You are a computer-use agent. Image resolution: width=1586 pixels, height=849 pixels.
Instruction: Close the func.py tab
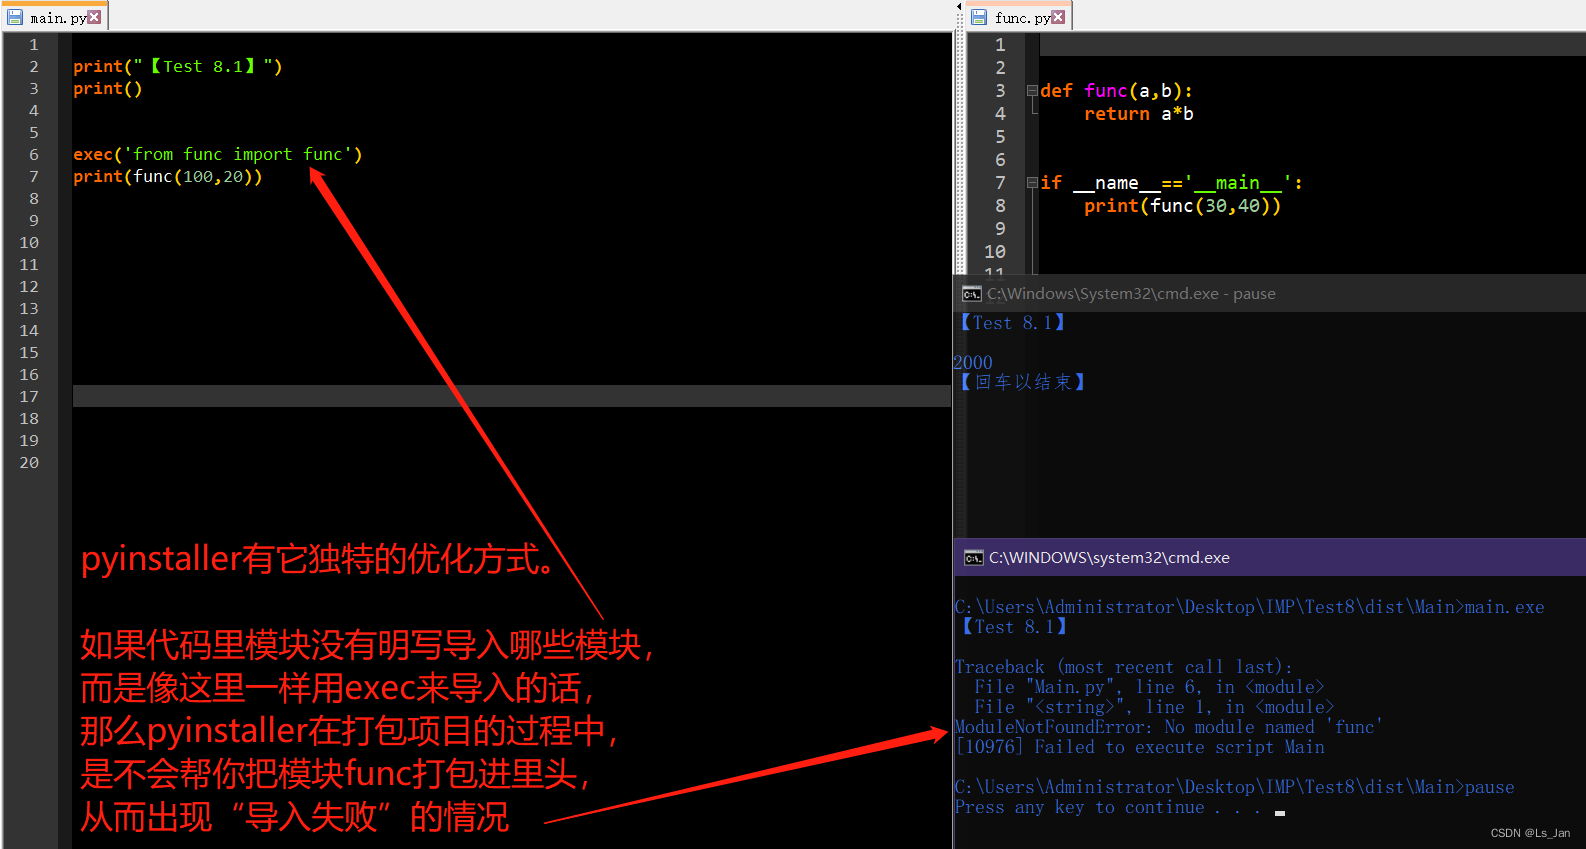1058,17
